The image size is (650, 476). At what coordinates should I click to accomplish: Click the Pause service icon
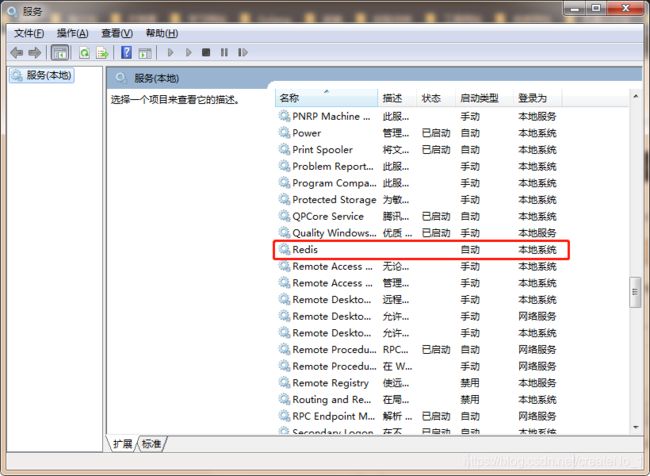pyautogui.click(x=224, y=52)
